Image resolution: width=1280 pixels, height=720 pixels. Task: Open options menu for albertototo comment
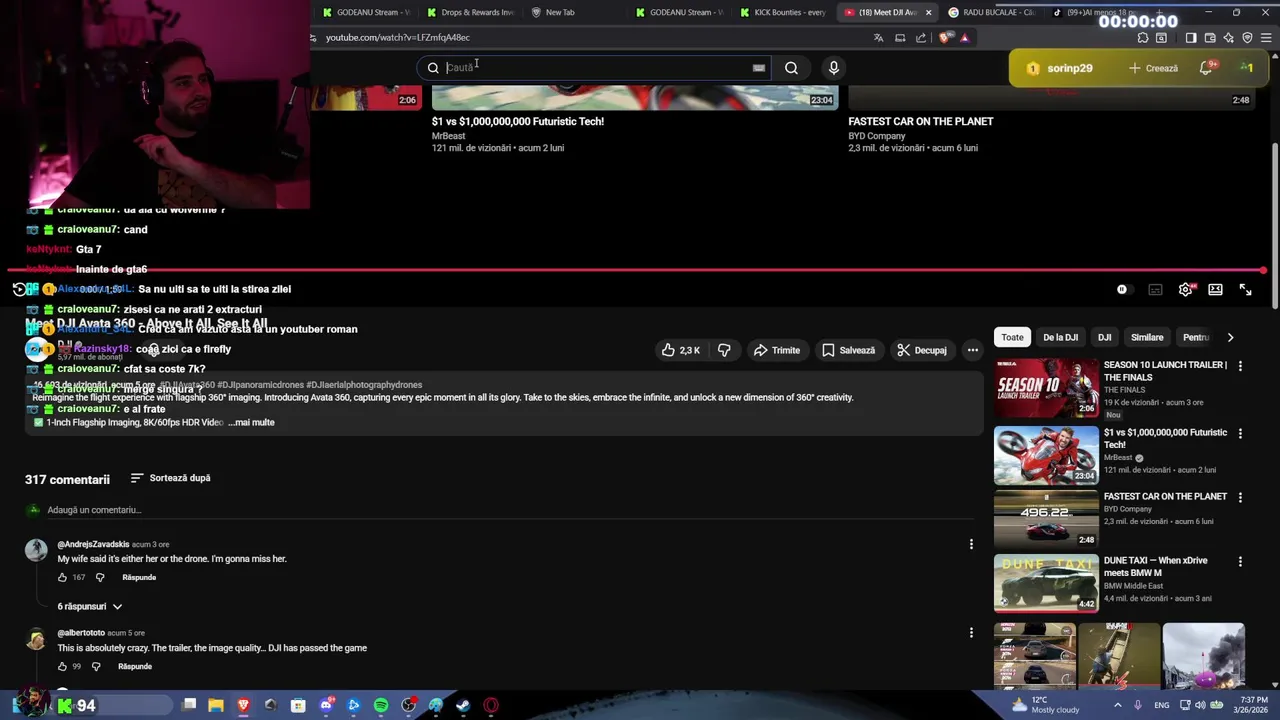point(970,632)
